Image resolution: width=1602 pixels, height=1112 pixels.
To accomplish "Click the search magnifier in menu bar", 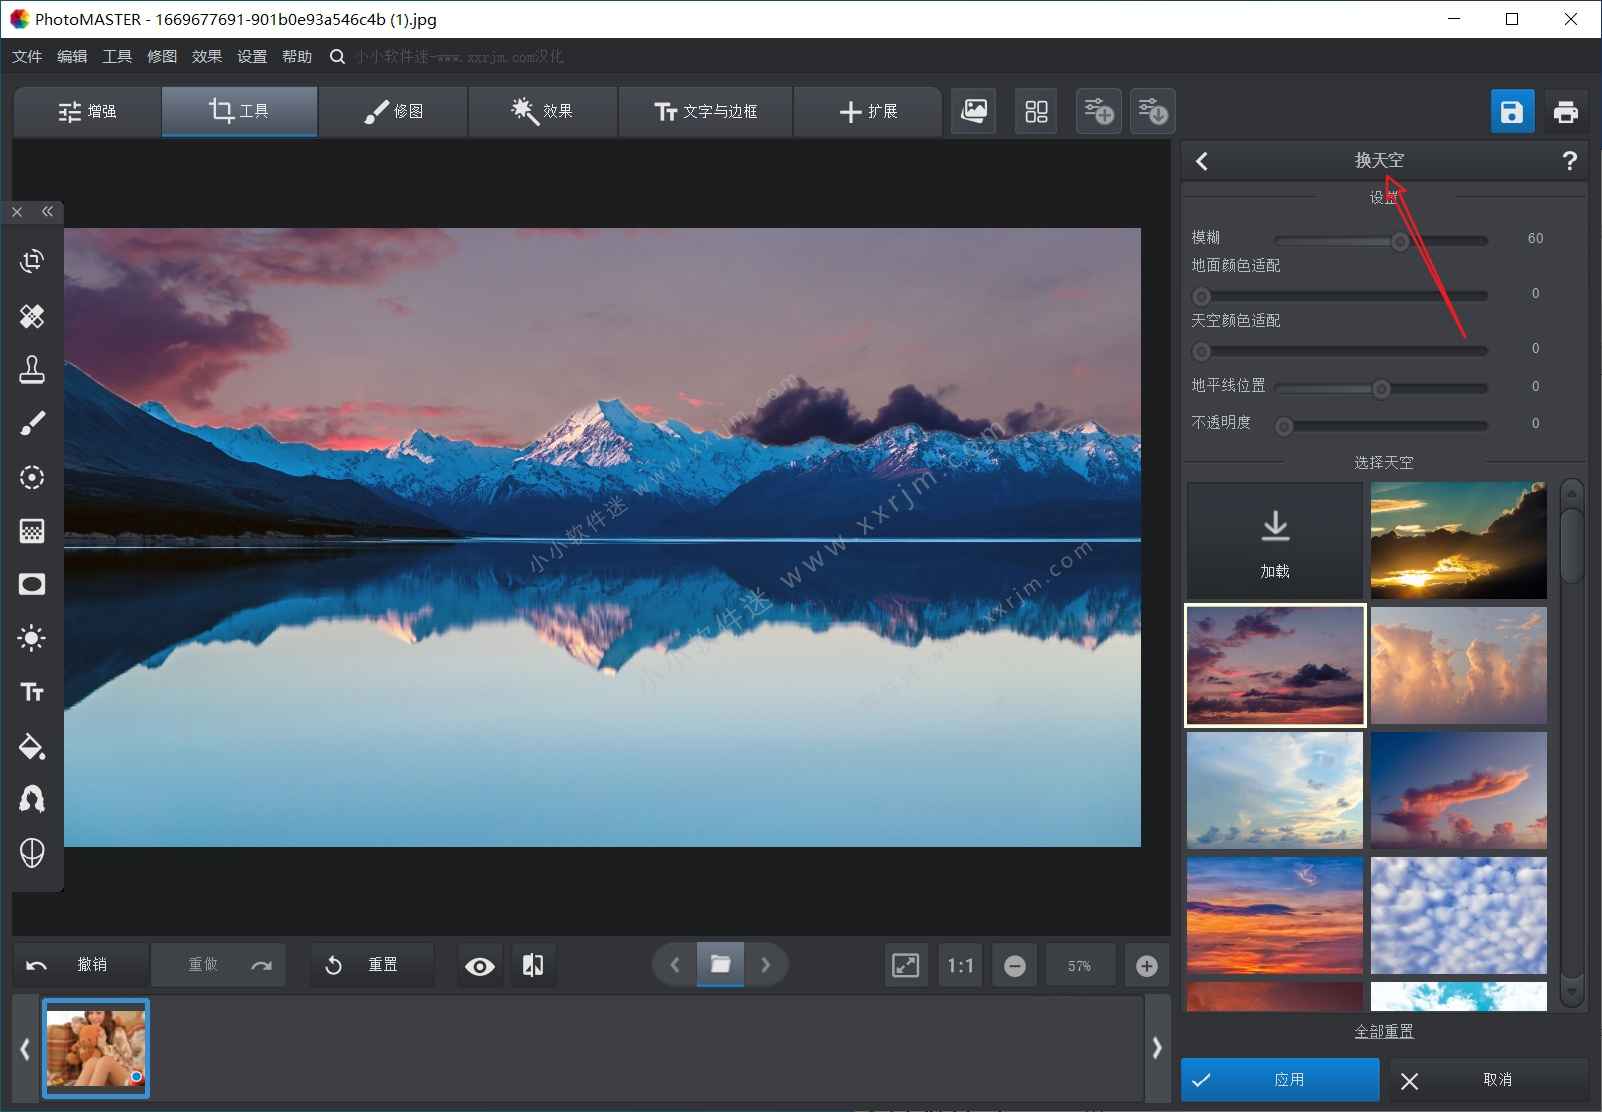I will coord(337,57).
